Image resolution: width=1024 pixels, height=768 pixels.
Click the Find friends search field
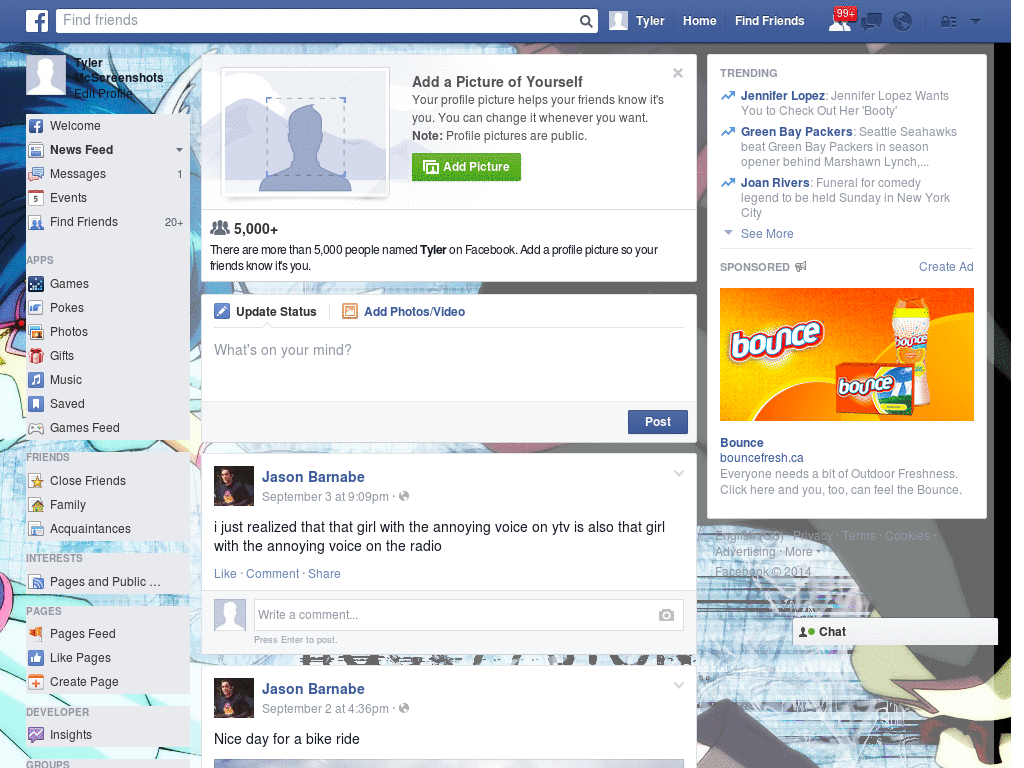tap(318, 21)
